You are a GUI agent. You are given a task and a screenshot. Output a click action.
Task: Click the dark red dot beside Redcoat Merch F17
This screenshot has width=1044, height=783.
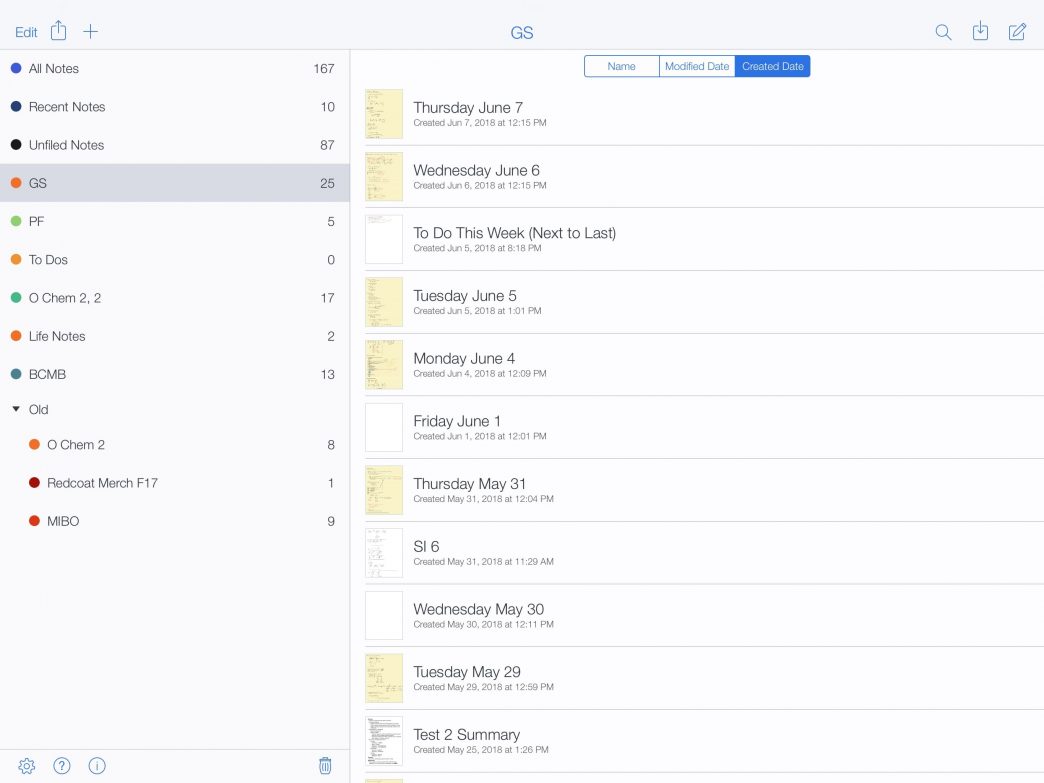(35, 483)
